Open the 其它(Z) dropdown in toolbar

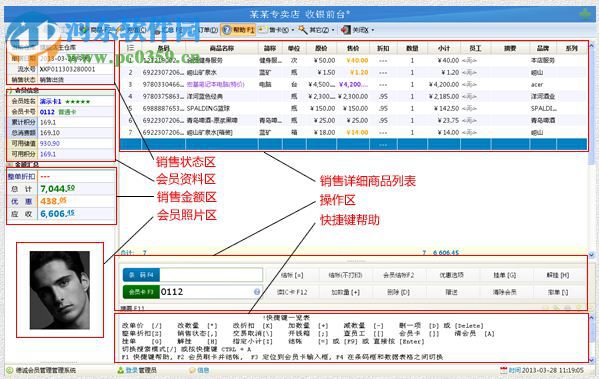[333, 30]
